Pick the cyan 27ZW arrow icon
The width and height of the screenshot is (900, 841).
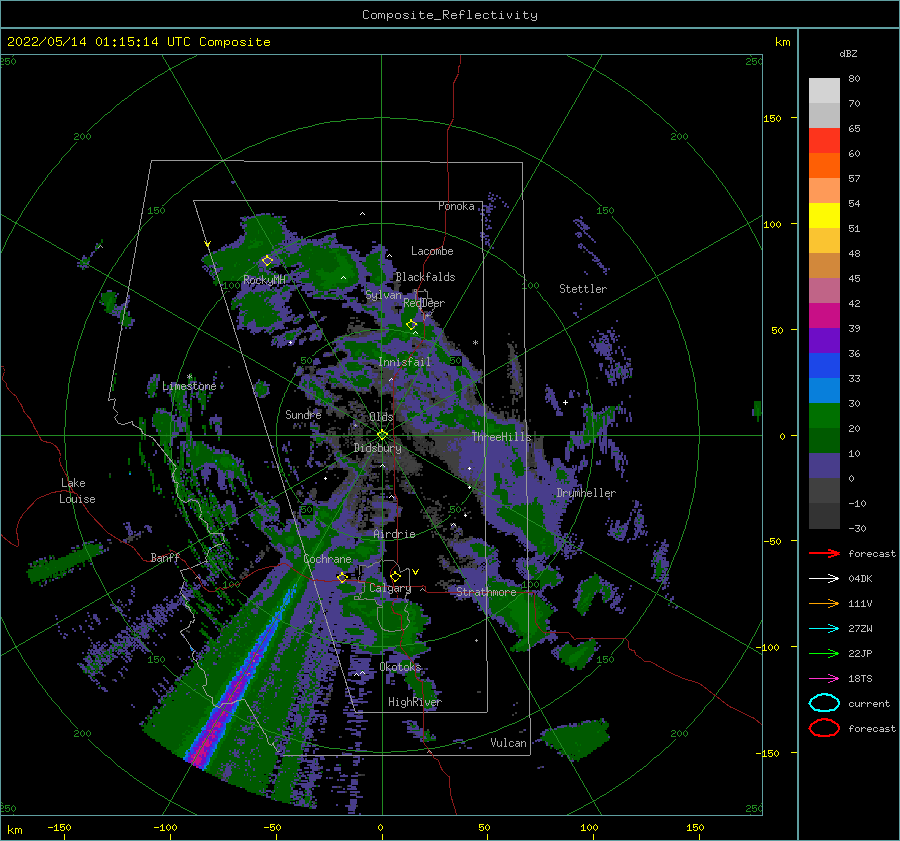pyautogui.click(x=824, y=629)
